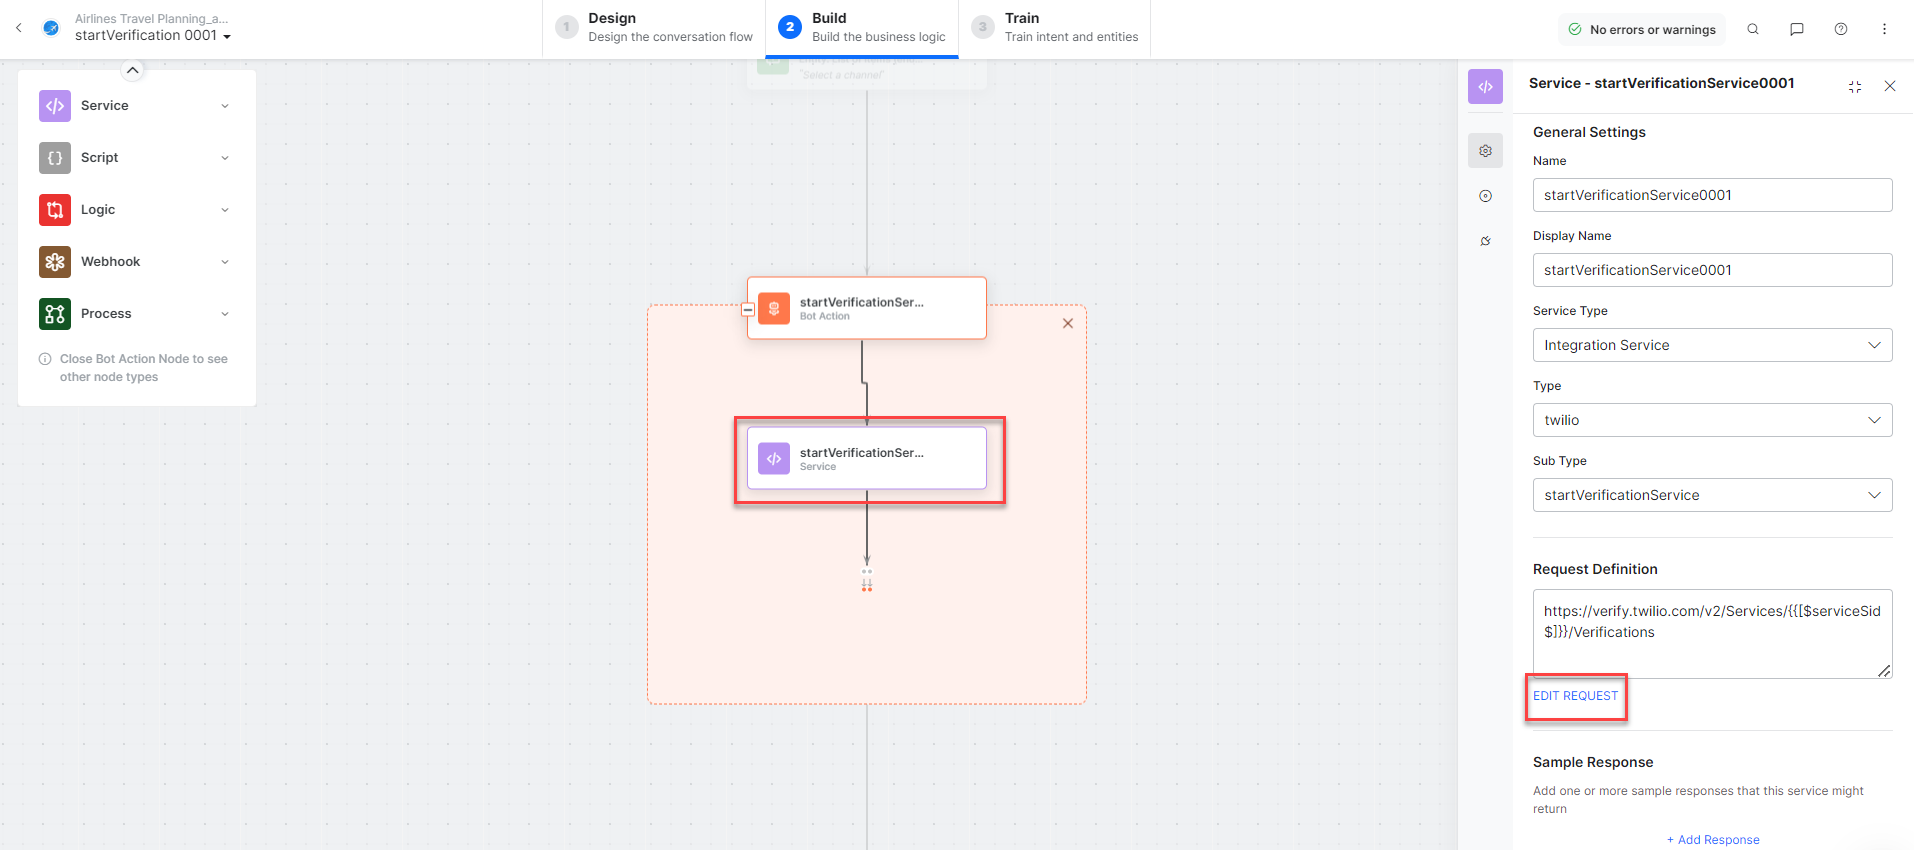Click the Script node icon

(55, 158)
